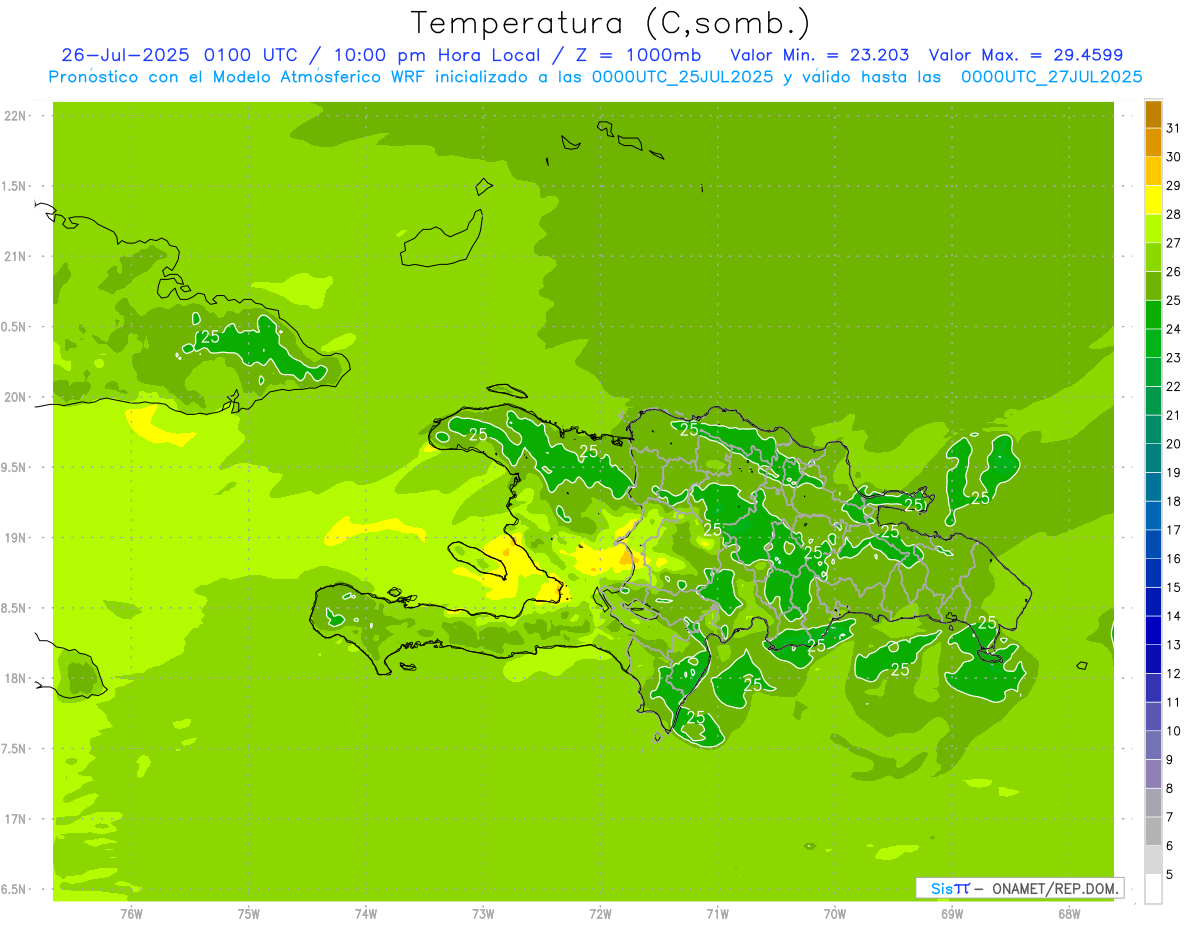Click the '23' legend value
The width and height of the screenshot is (1200, 927).
coord(1173,358)
